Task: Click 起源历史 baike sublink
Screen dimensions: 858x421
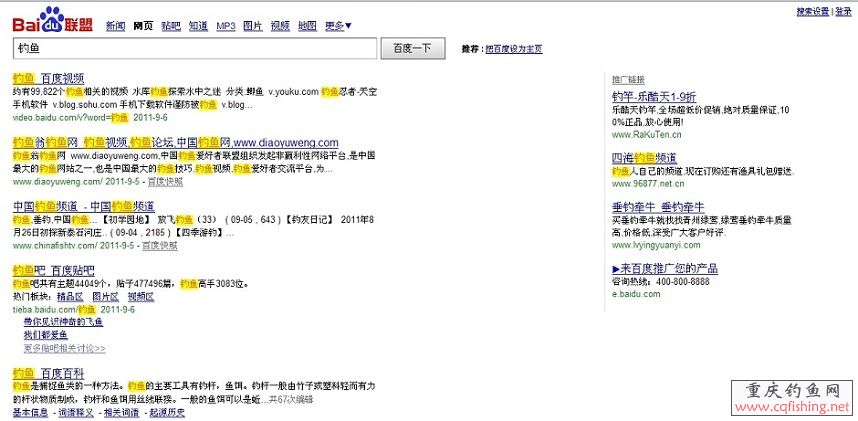Action: tap(166, 413)
